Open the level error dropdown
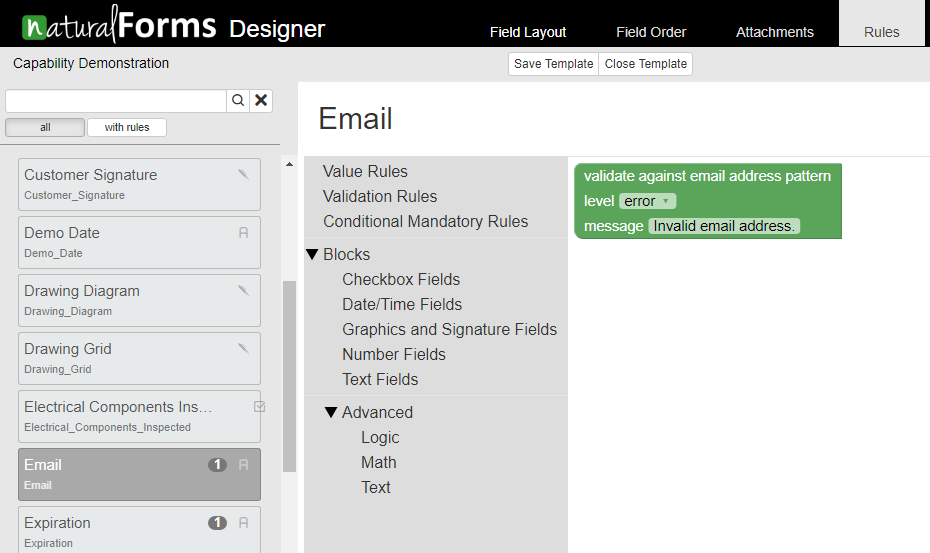The width and height of the screenshot is (930, 553). (x=647, y=201)
